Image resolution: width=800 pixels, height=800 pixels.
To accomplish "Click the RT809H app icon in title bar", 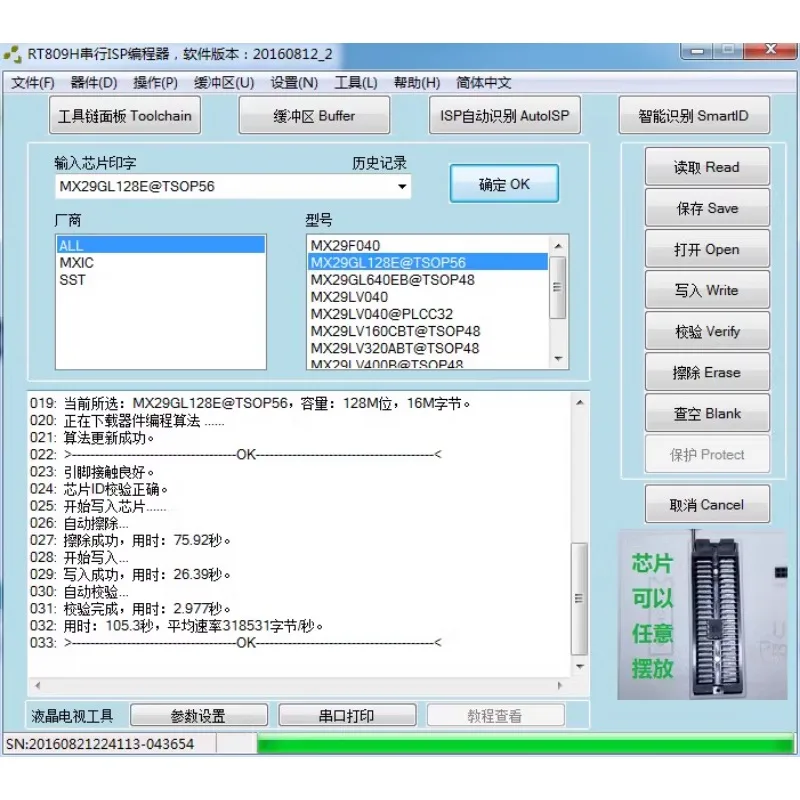I will [x=12, y=54].
